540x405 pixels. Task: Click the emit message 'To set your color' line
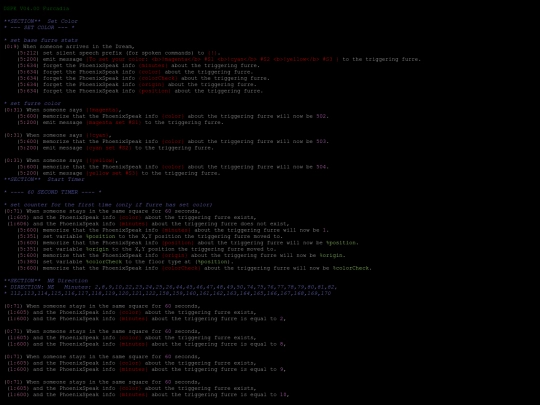click(x=219, y=59)
